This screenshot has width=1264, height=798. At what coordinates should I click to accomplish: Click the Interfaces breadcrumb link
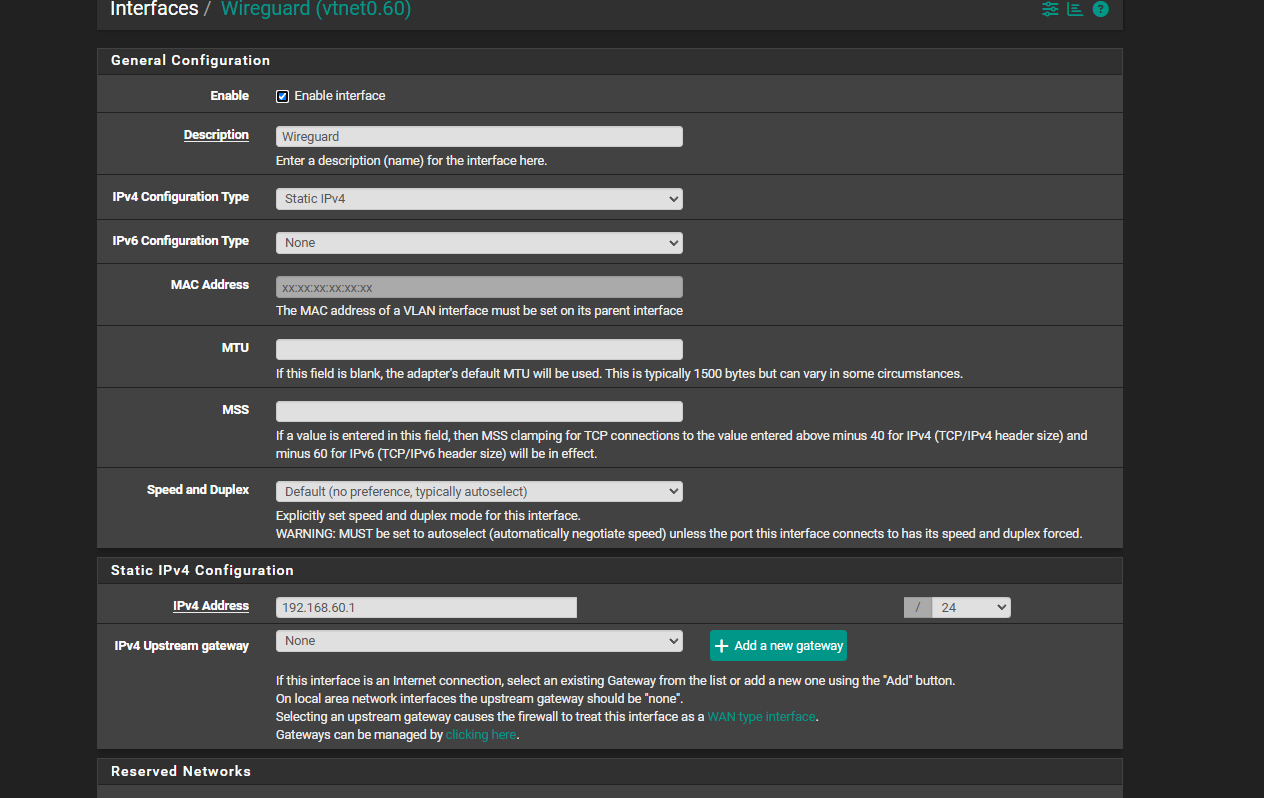(x=154, y=9)
